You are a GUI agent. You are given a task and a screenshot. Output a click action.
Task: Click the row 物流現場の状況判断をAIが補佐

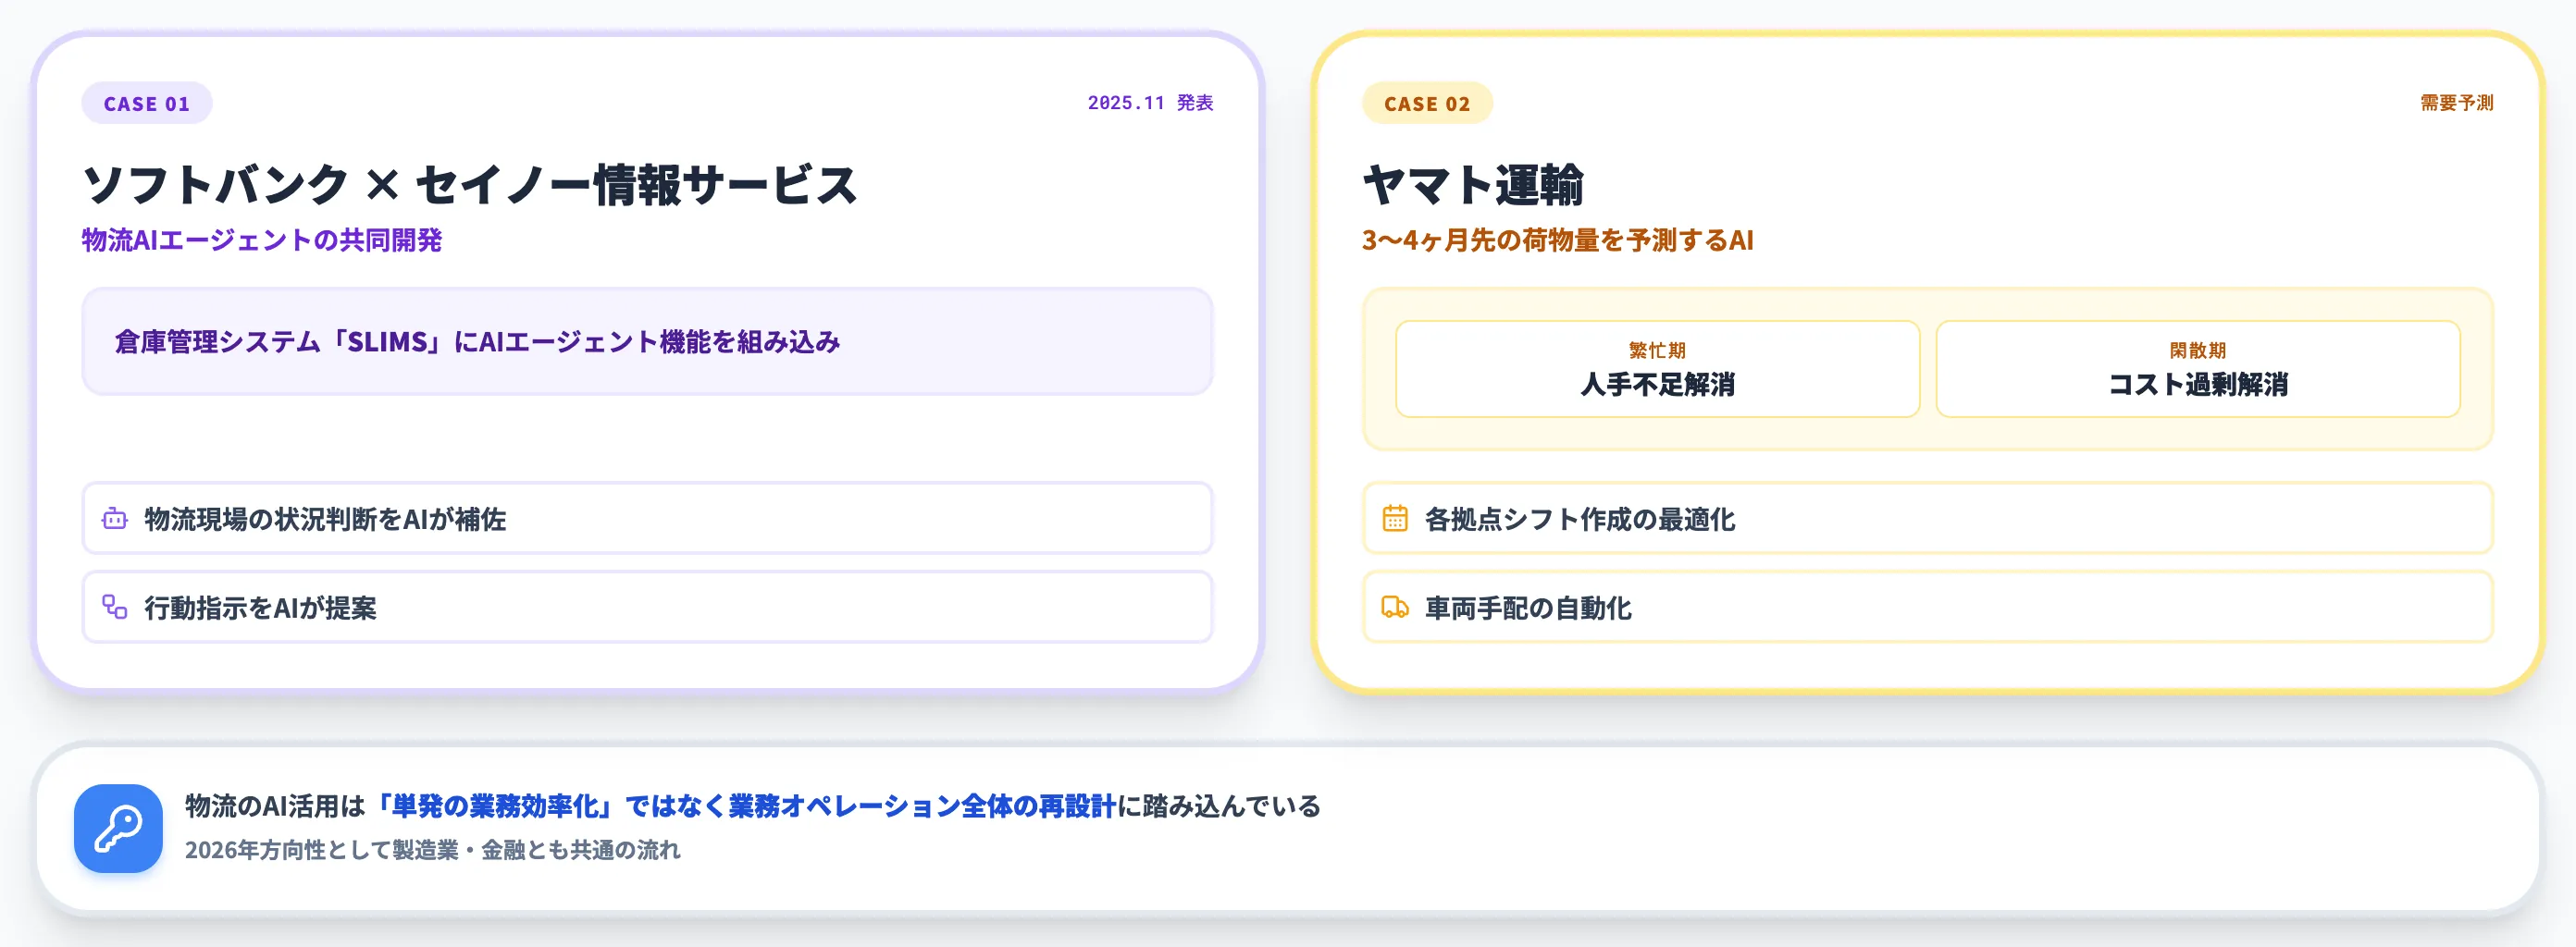pos(647,518)
